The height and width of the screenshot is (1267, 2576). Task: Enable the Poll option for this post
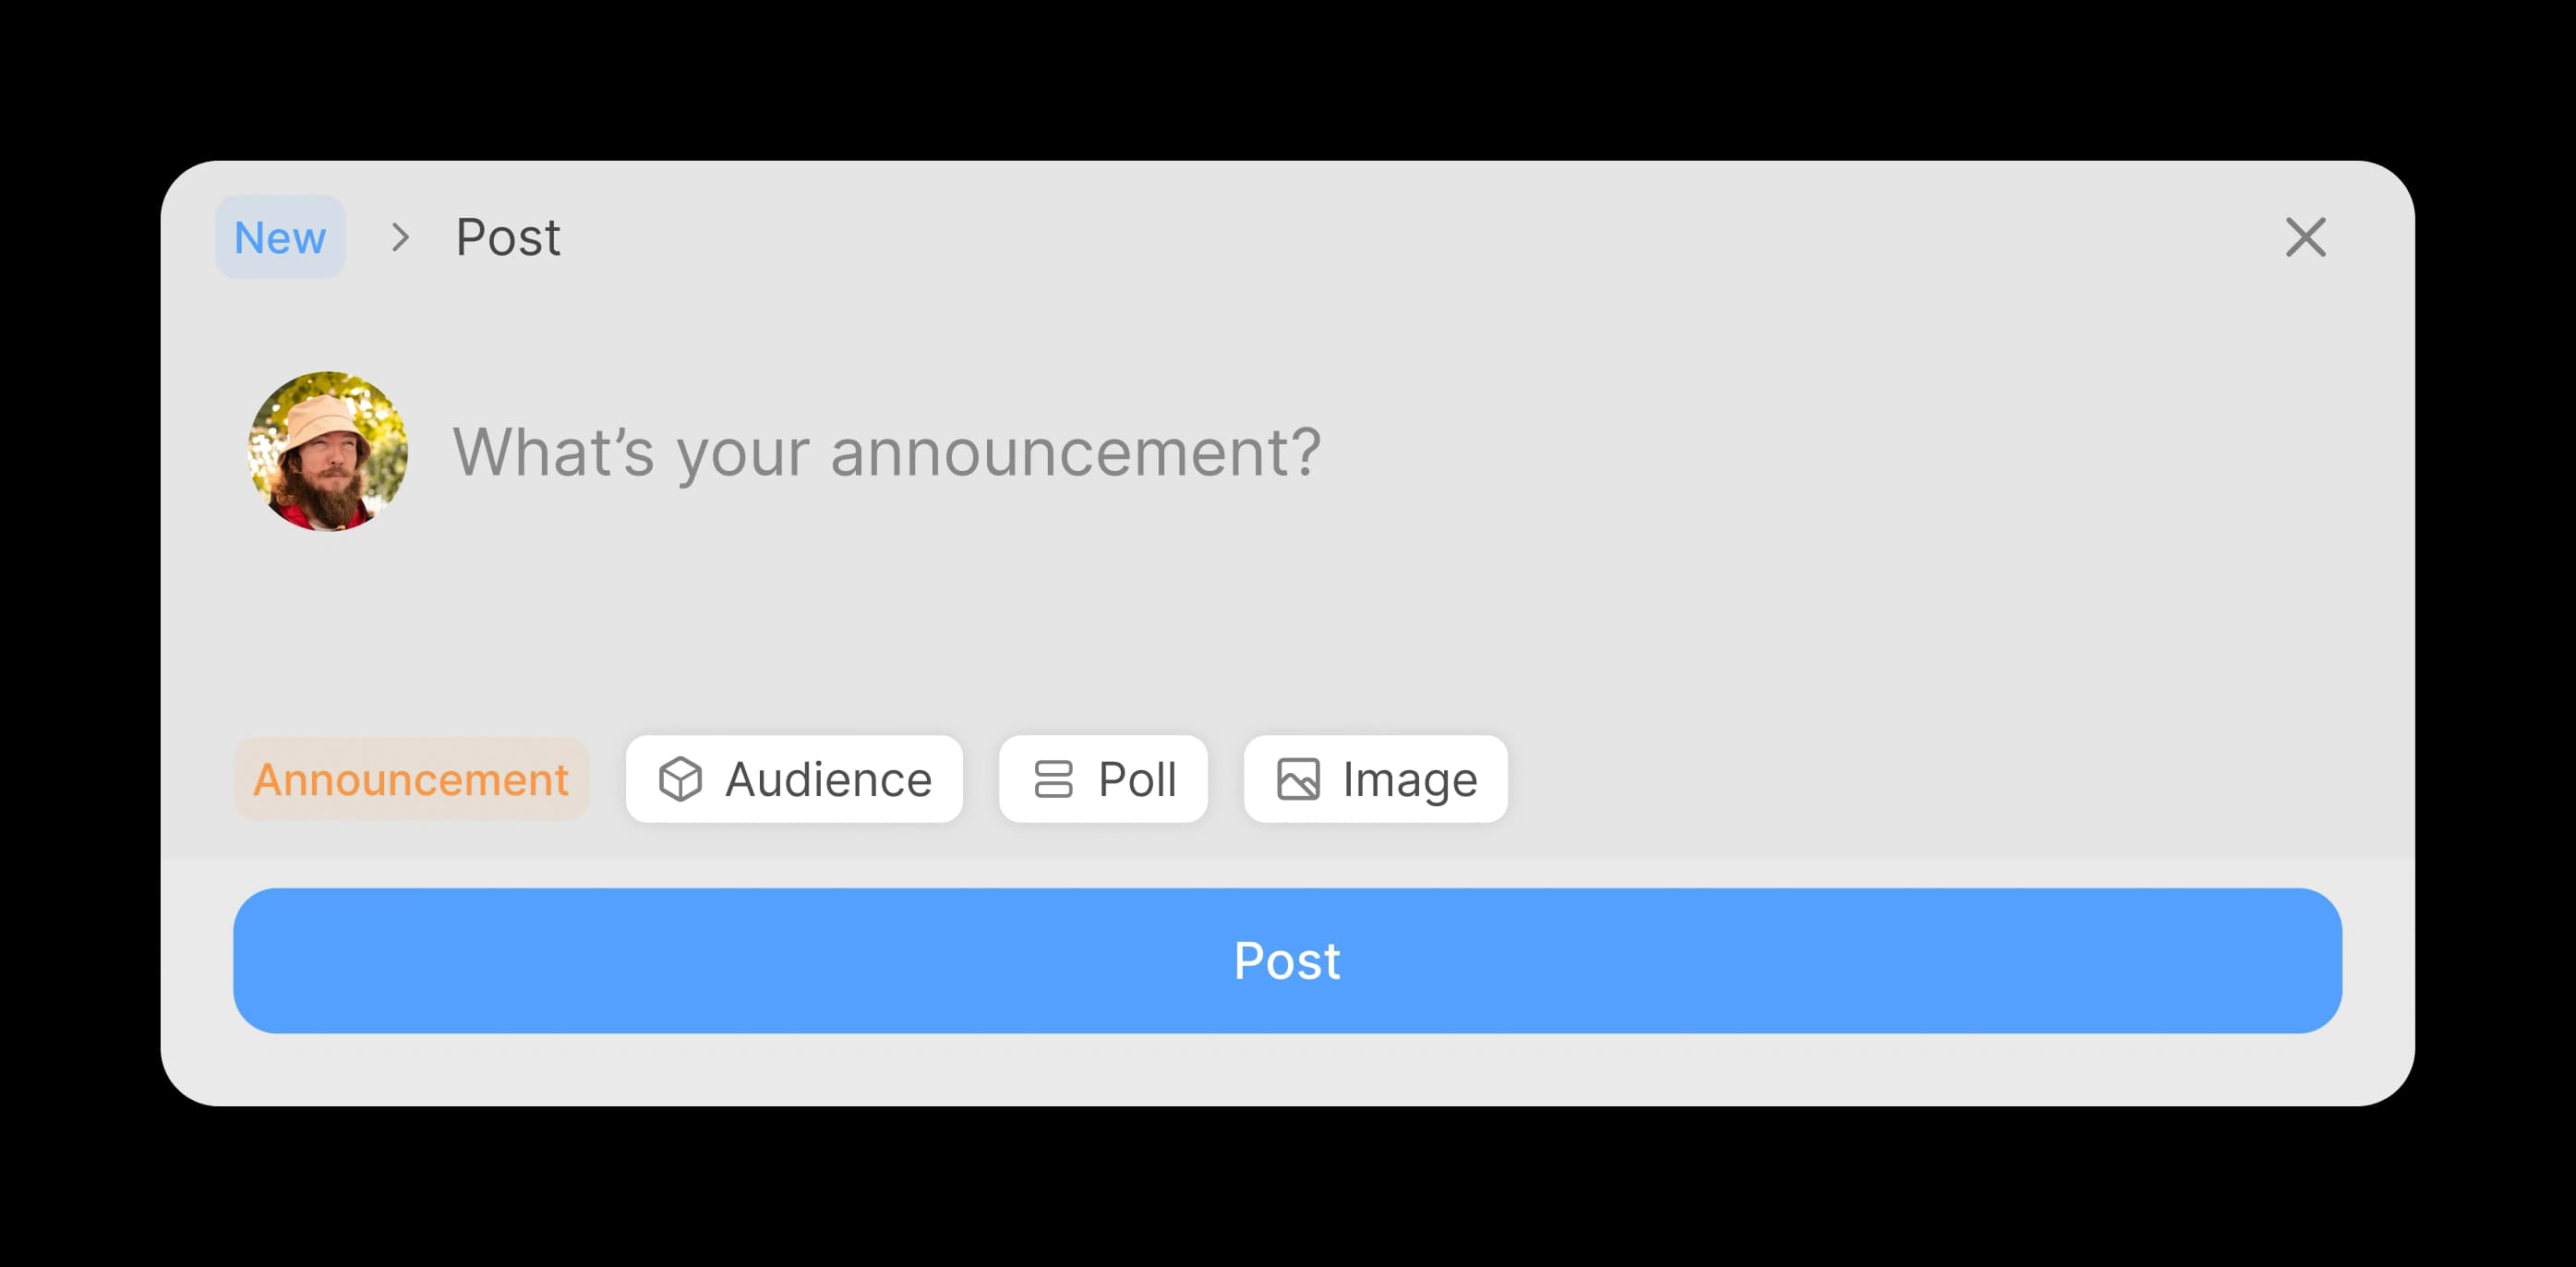click(x=1102, y=779)
